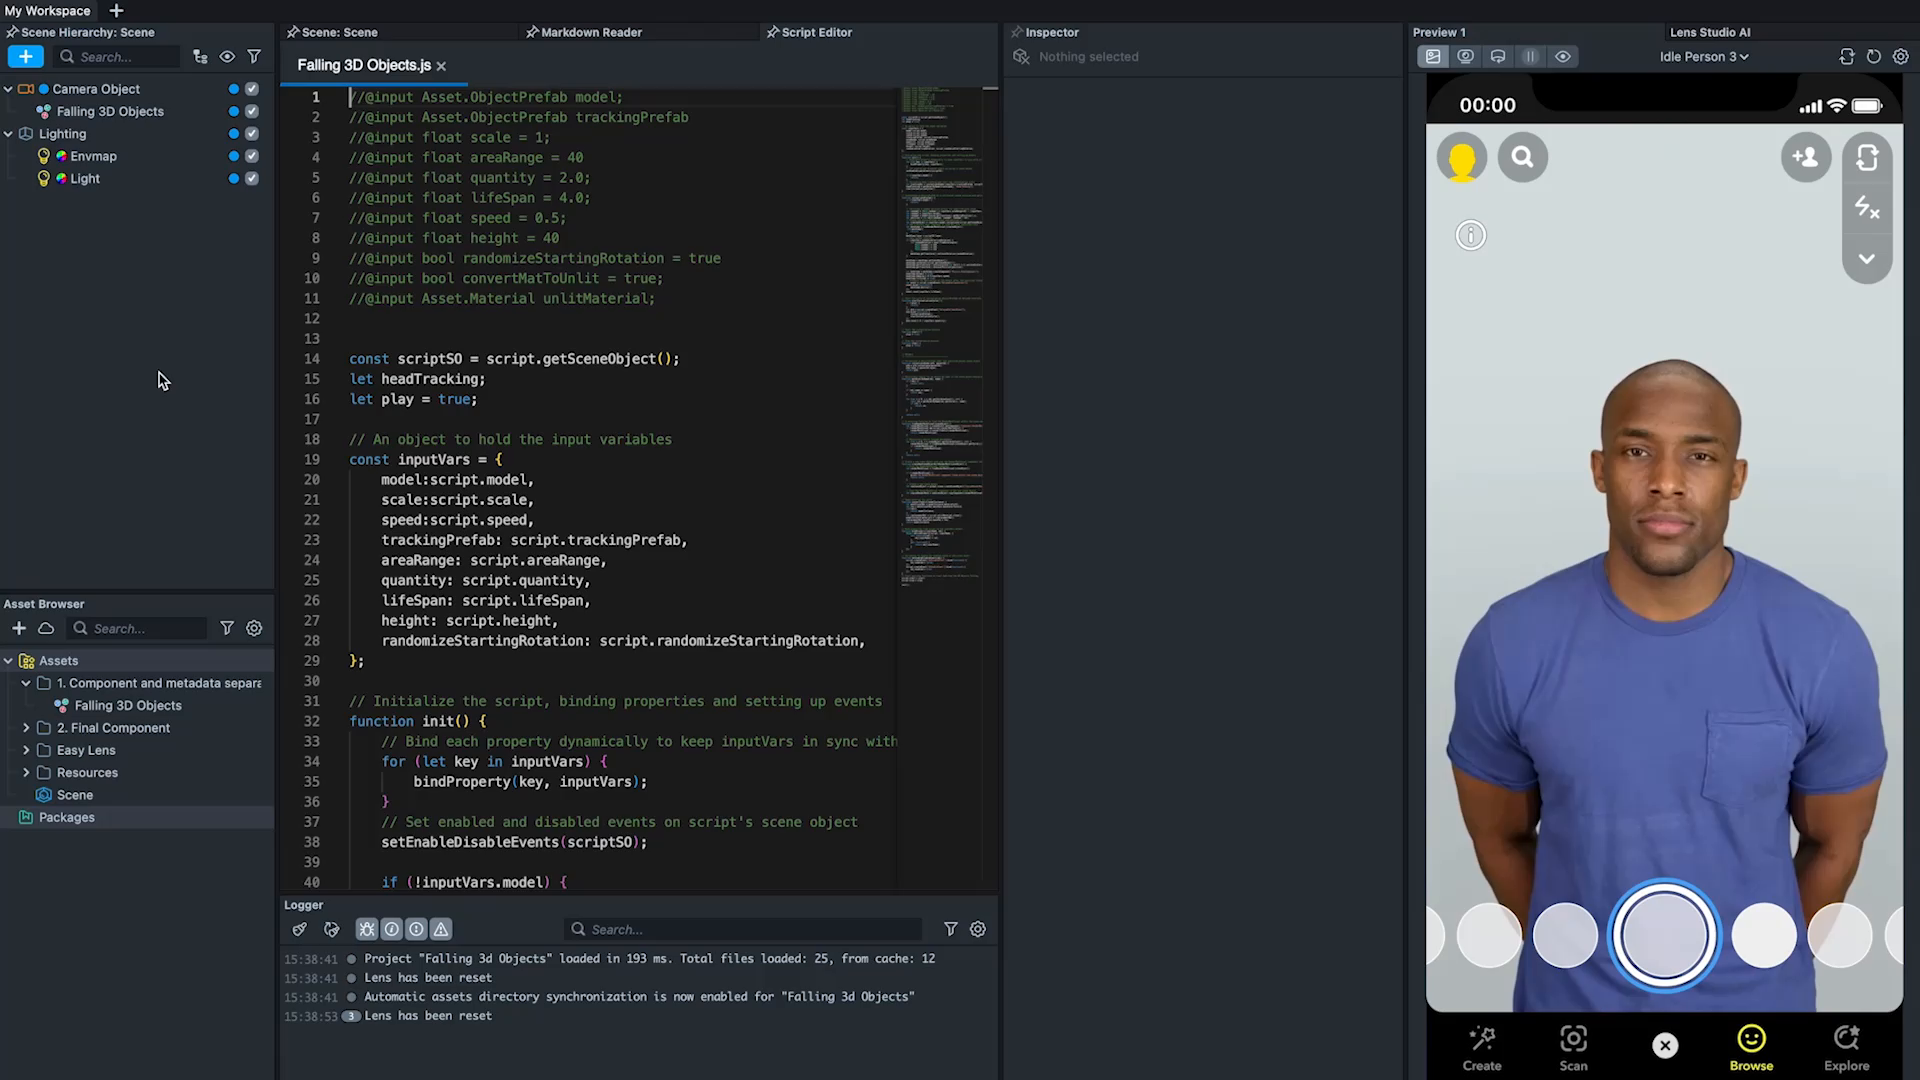This screenshot has width=1920, height=1080.
Task: Open the Asset Library cloud icon
Action: click(x=46, y=629)
